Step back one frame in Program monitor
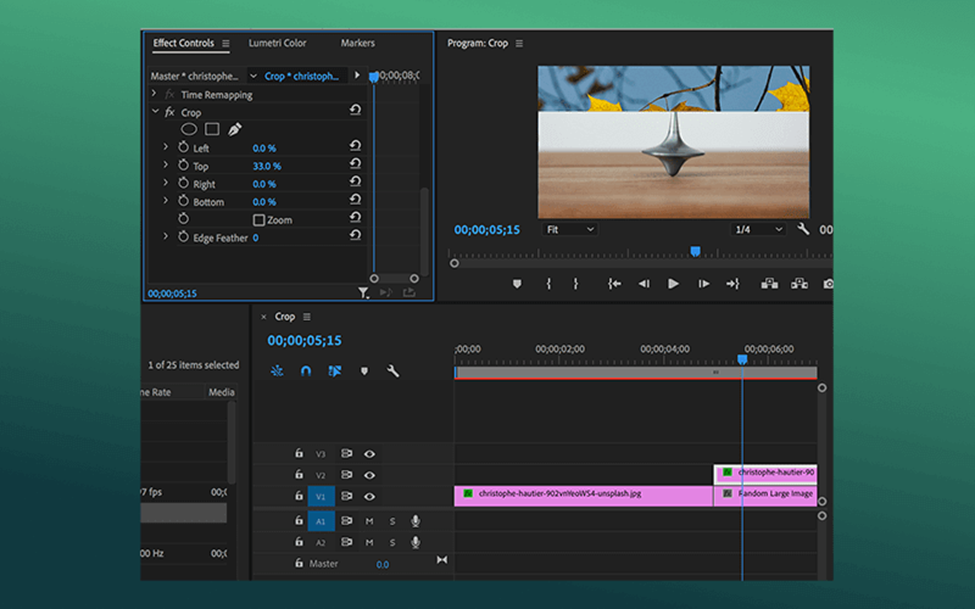This screenshot has height=609, width=975. [644, 284]
